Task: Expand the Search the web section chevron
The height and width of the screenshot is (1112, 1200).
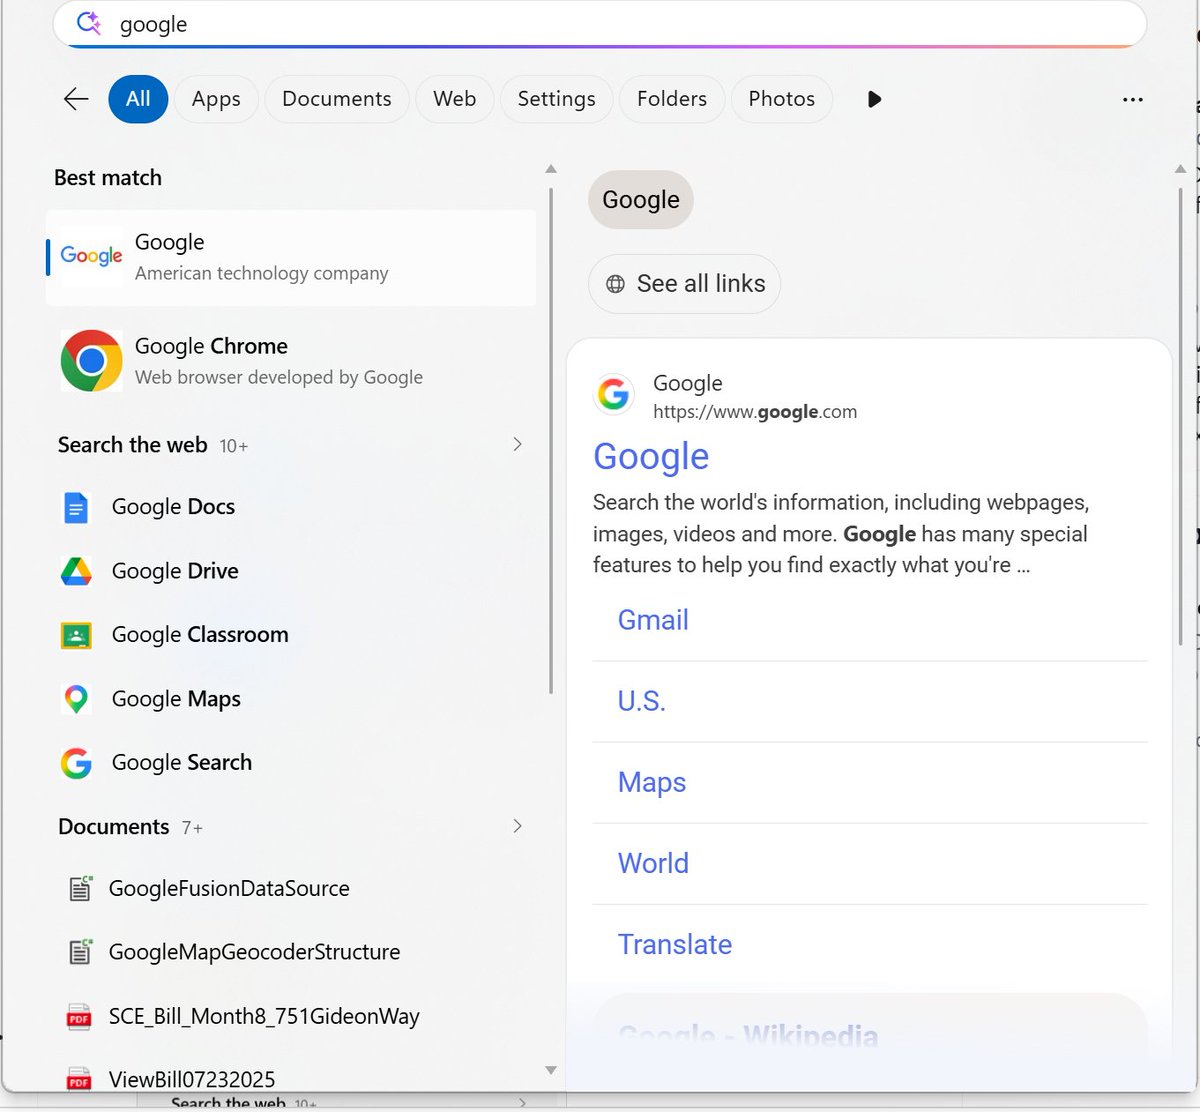Action: click(517, 444)
